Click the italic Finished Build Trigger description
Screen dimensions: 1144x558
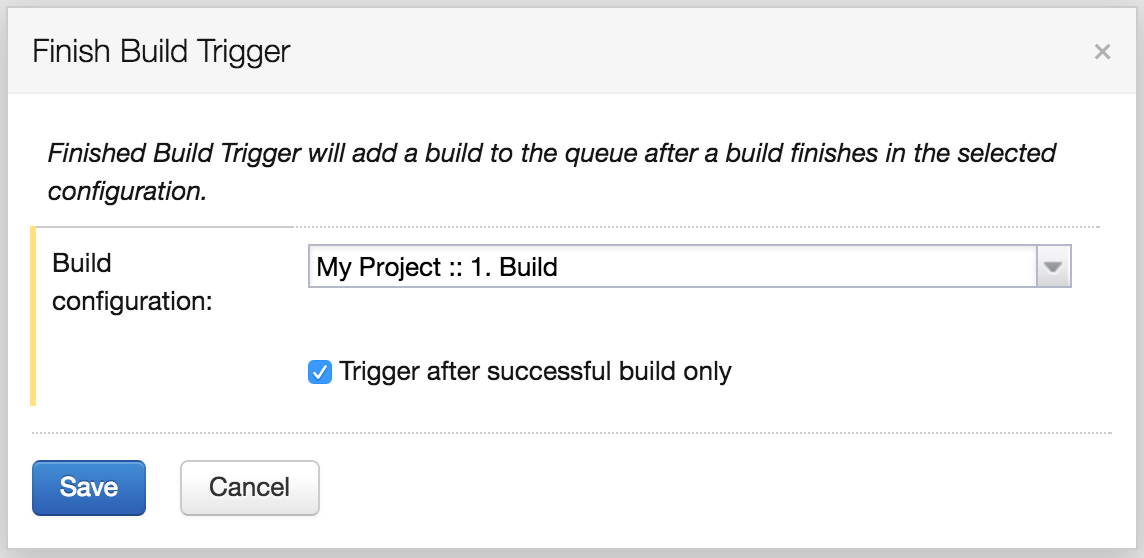click(552, 172)
